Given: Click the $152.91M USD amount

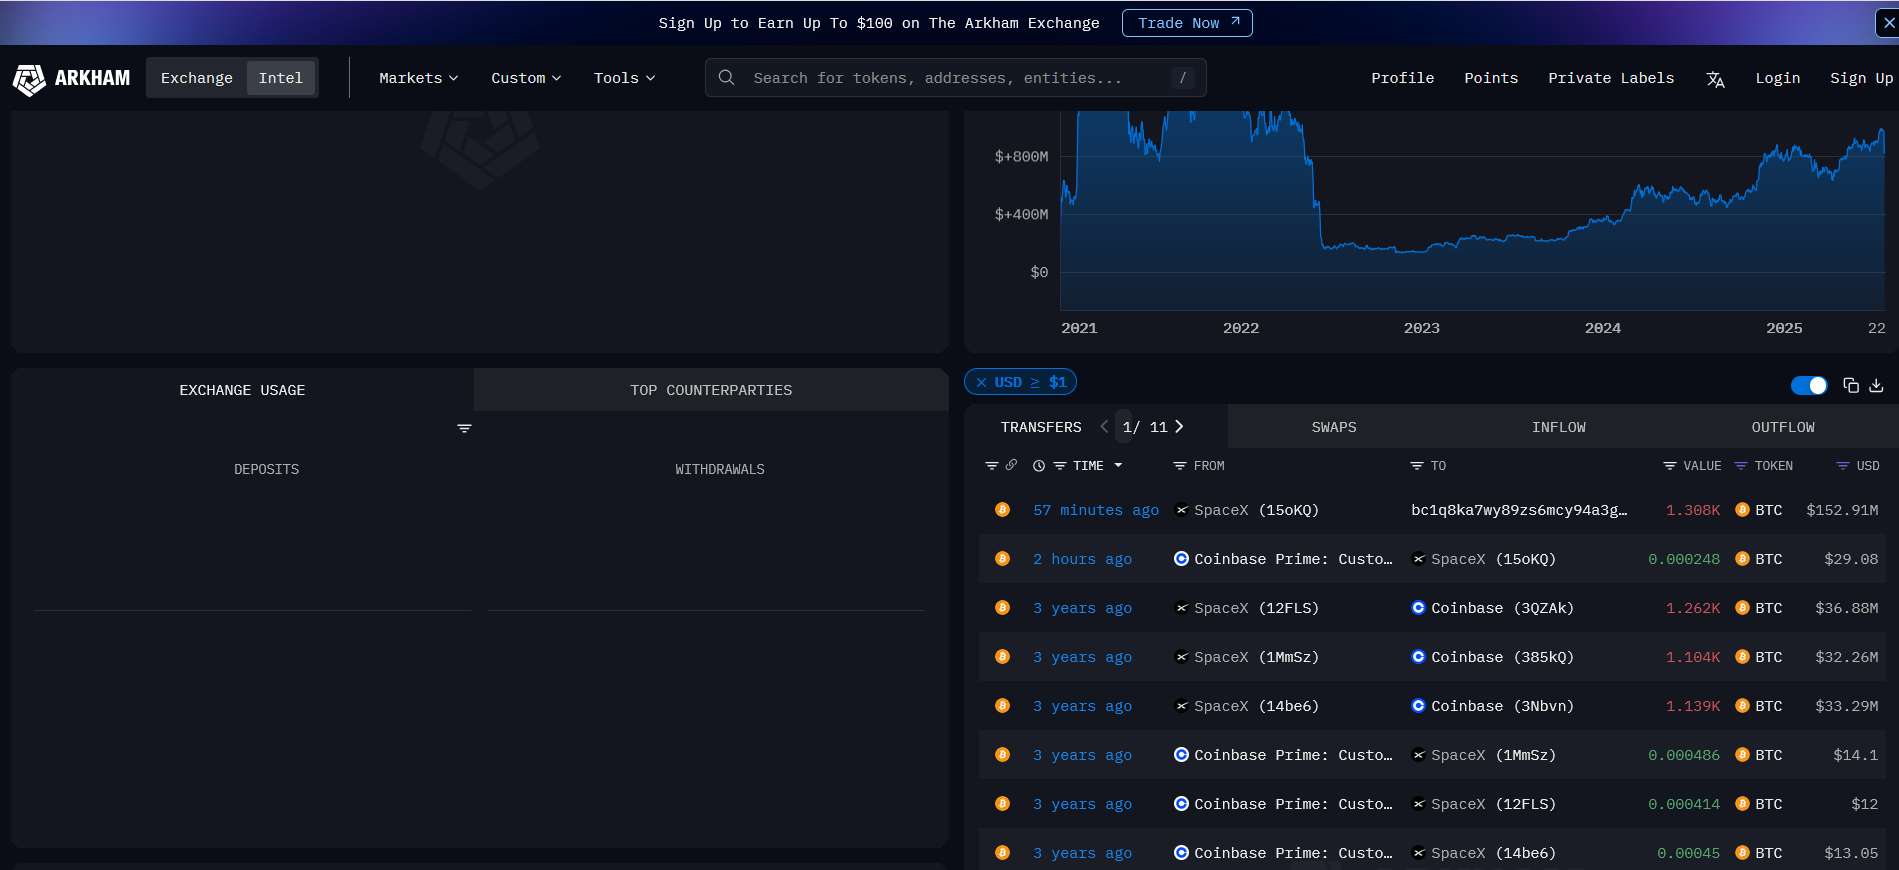Looking at the screenshot, I should [1842, 510].
